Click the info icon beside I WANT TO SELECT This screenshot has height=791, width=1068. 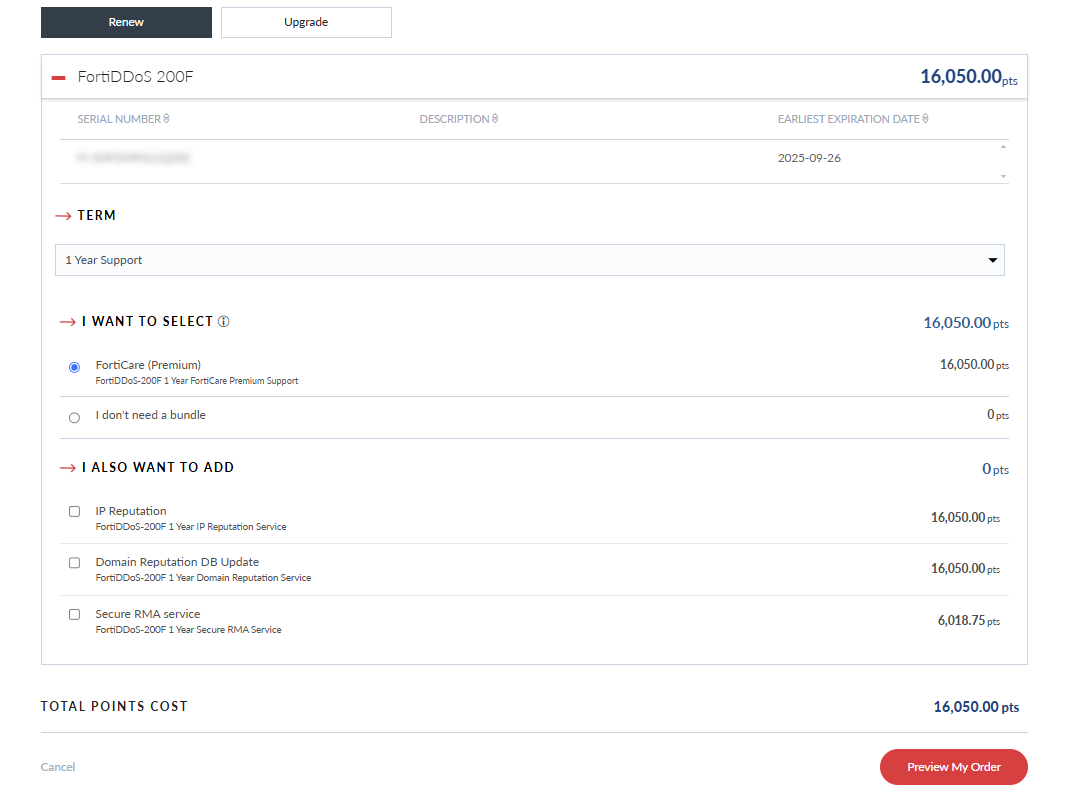tap(222, 321)
